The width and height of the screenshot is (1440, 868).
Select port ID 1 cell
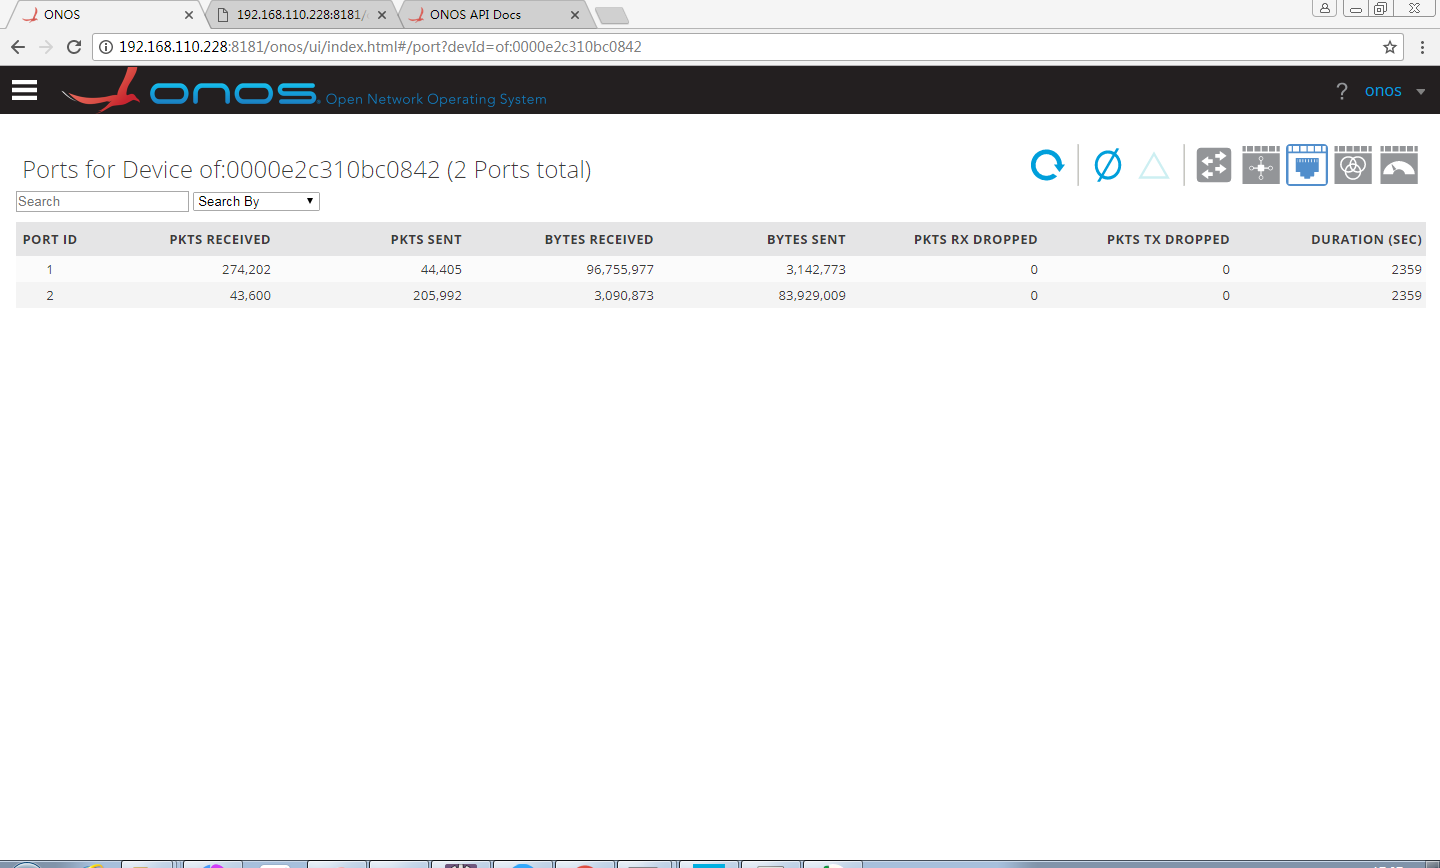tap(50, 269)
